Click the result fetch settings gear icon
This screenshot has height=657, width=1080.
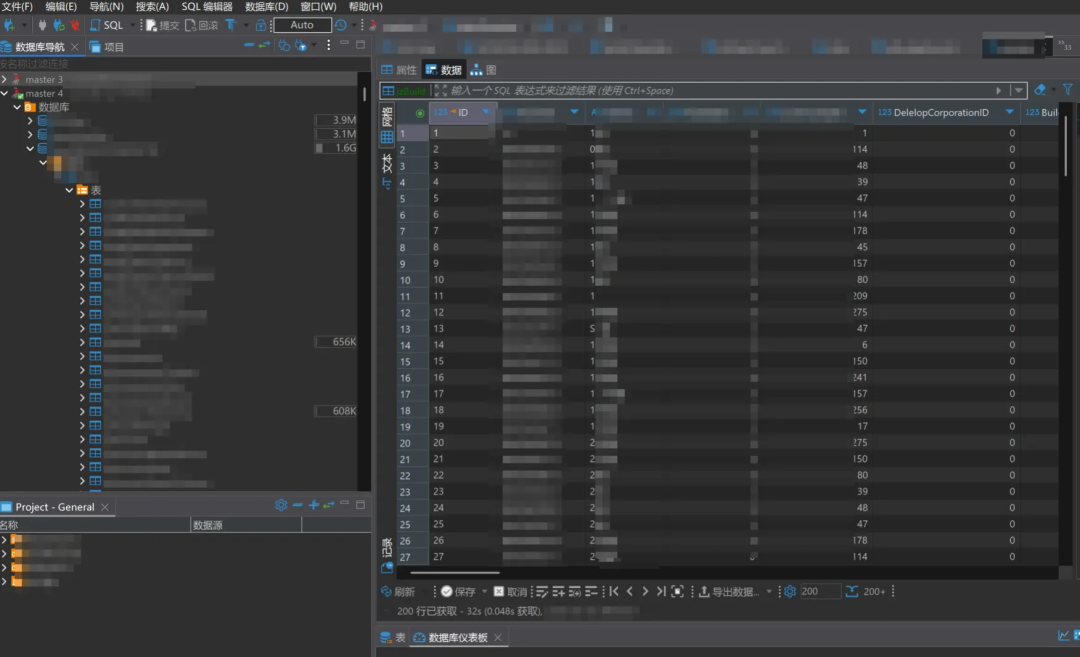789,591
